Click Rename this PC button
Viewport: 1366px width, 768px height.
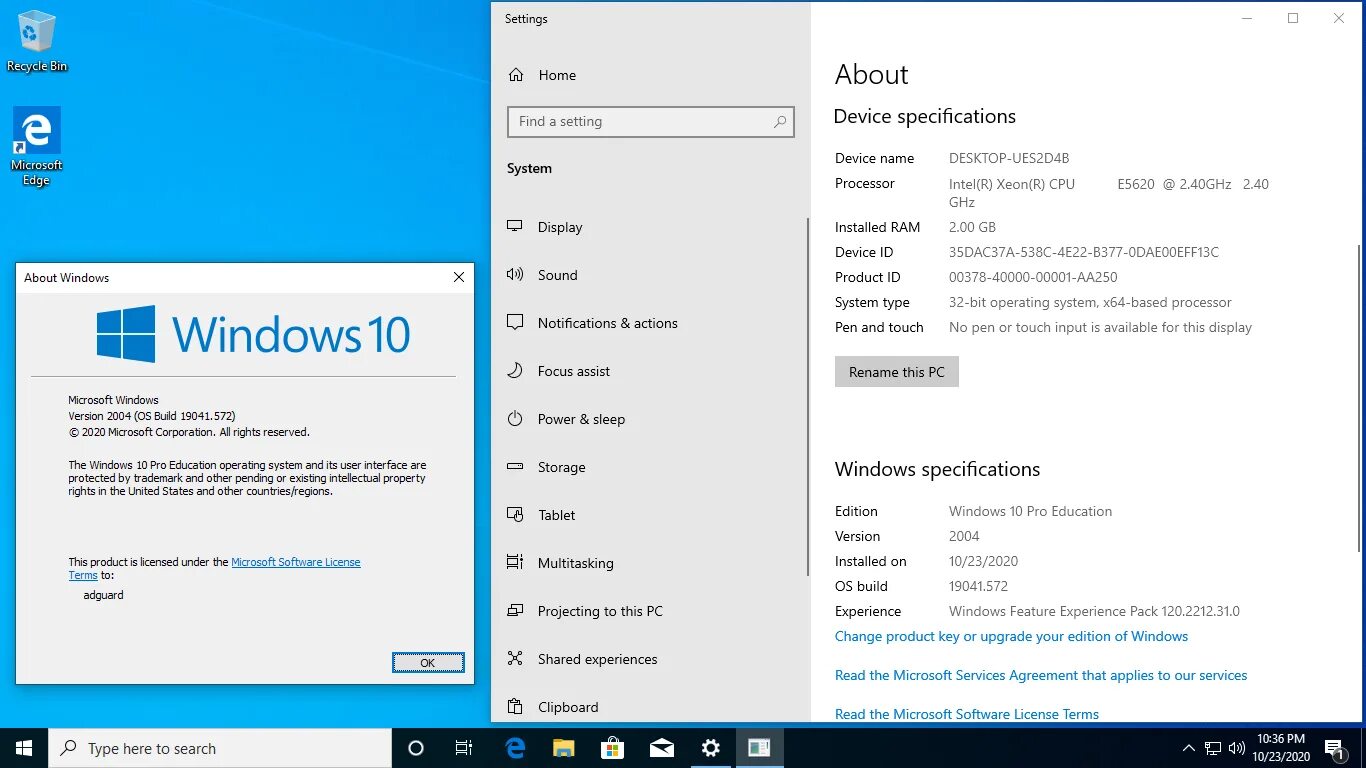click(897, 372)
